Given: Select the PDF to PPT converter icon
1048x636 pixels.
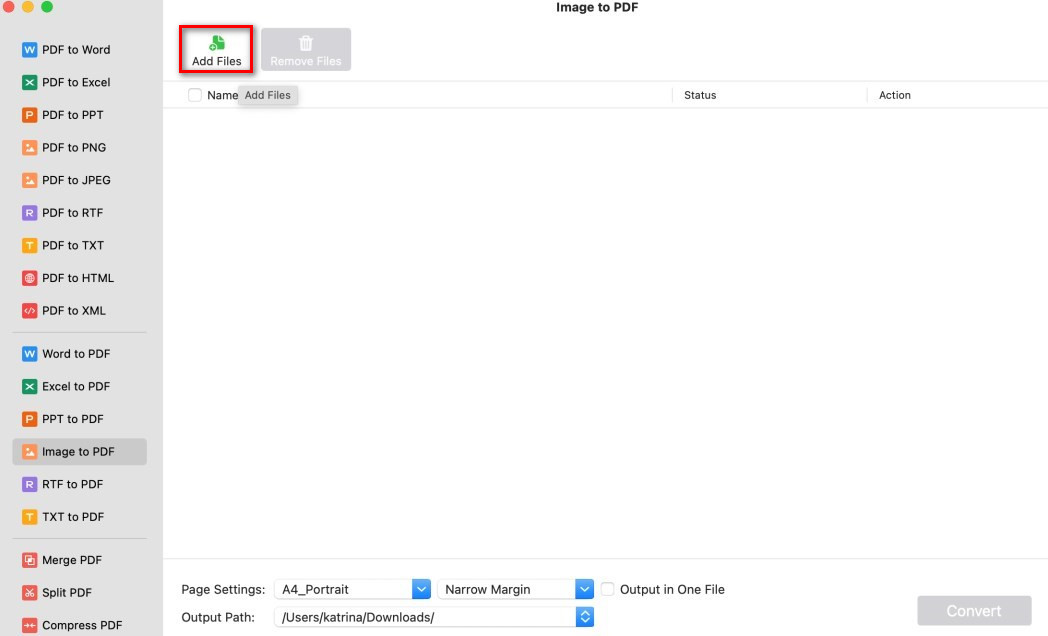Looking at the screenshot, I should [28, 114].
